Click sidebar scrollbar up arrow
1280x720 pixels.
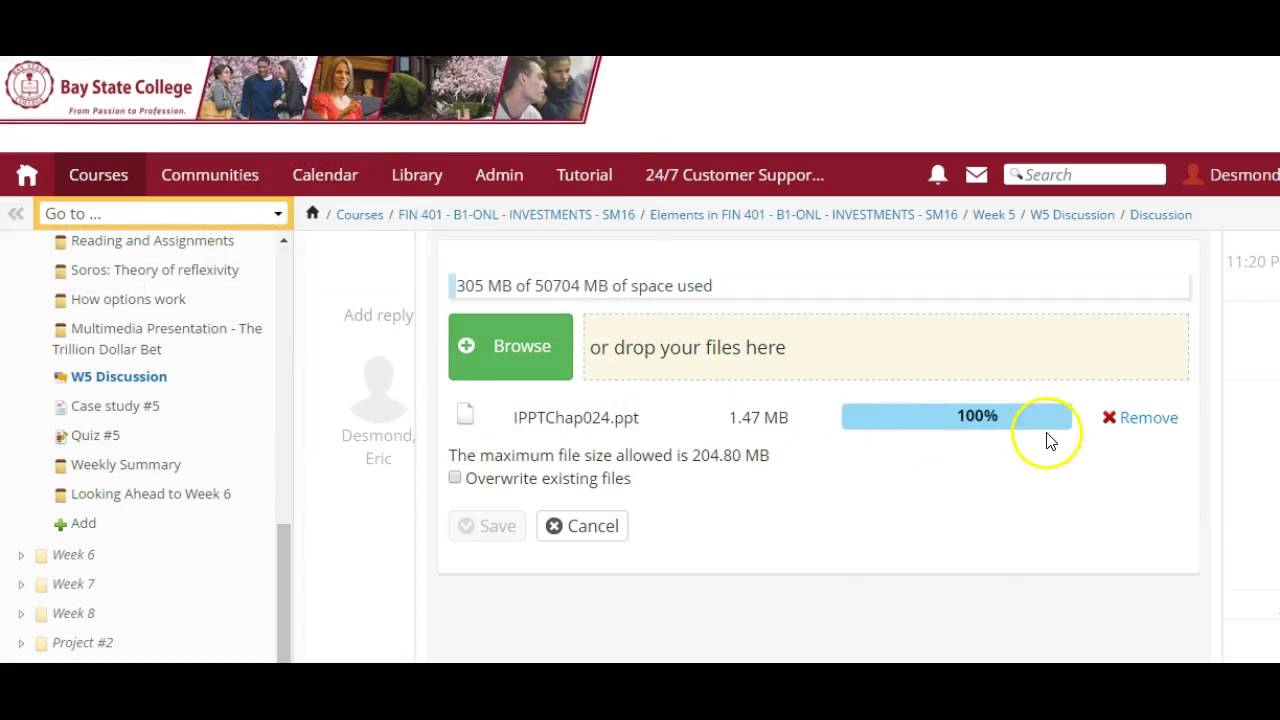tap(283, 241)
